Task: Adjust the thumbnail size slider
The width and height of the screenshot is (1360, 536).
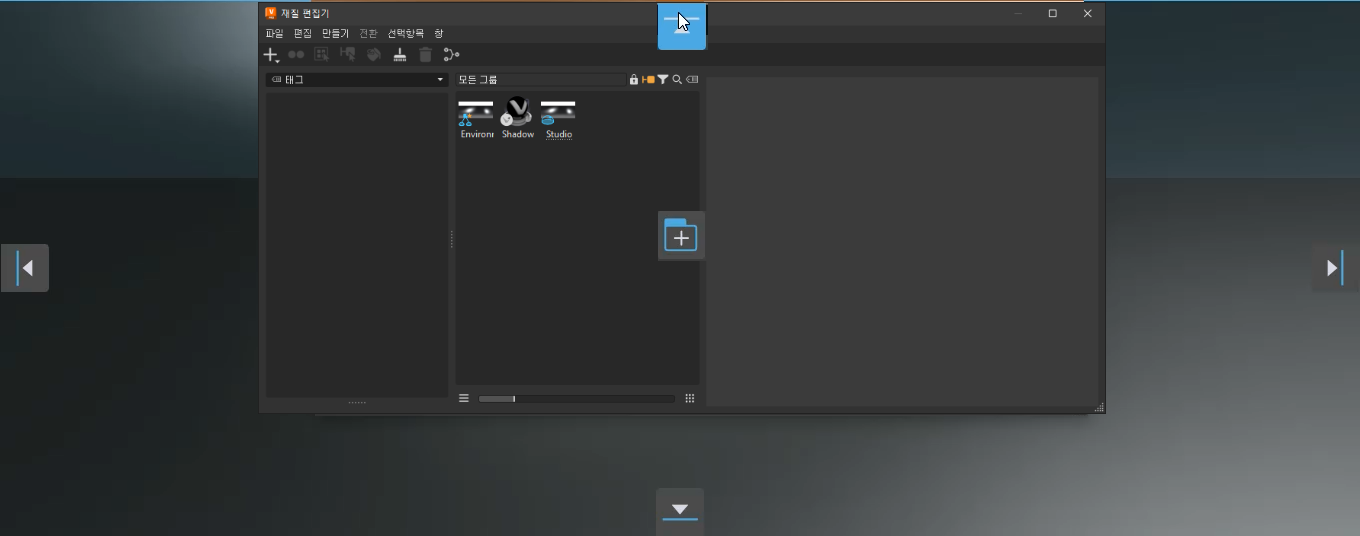Action: coord(577,399)
